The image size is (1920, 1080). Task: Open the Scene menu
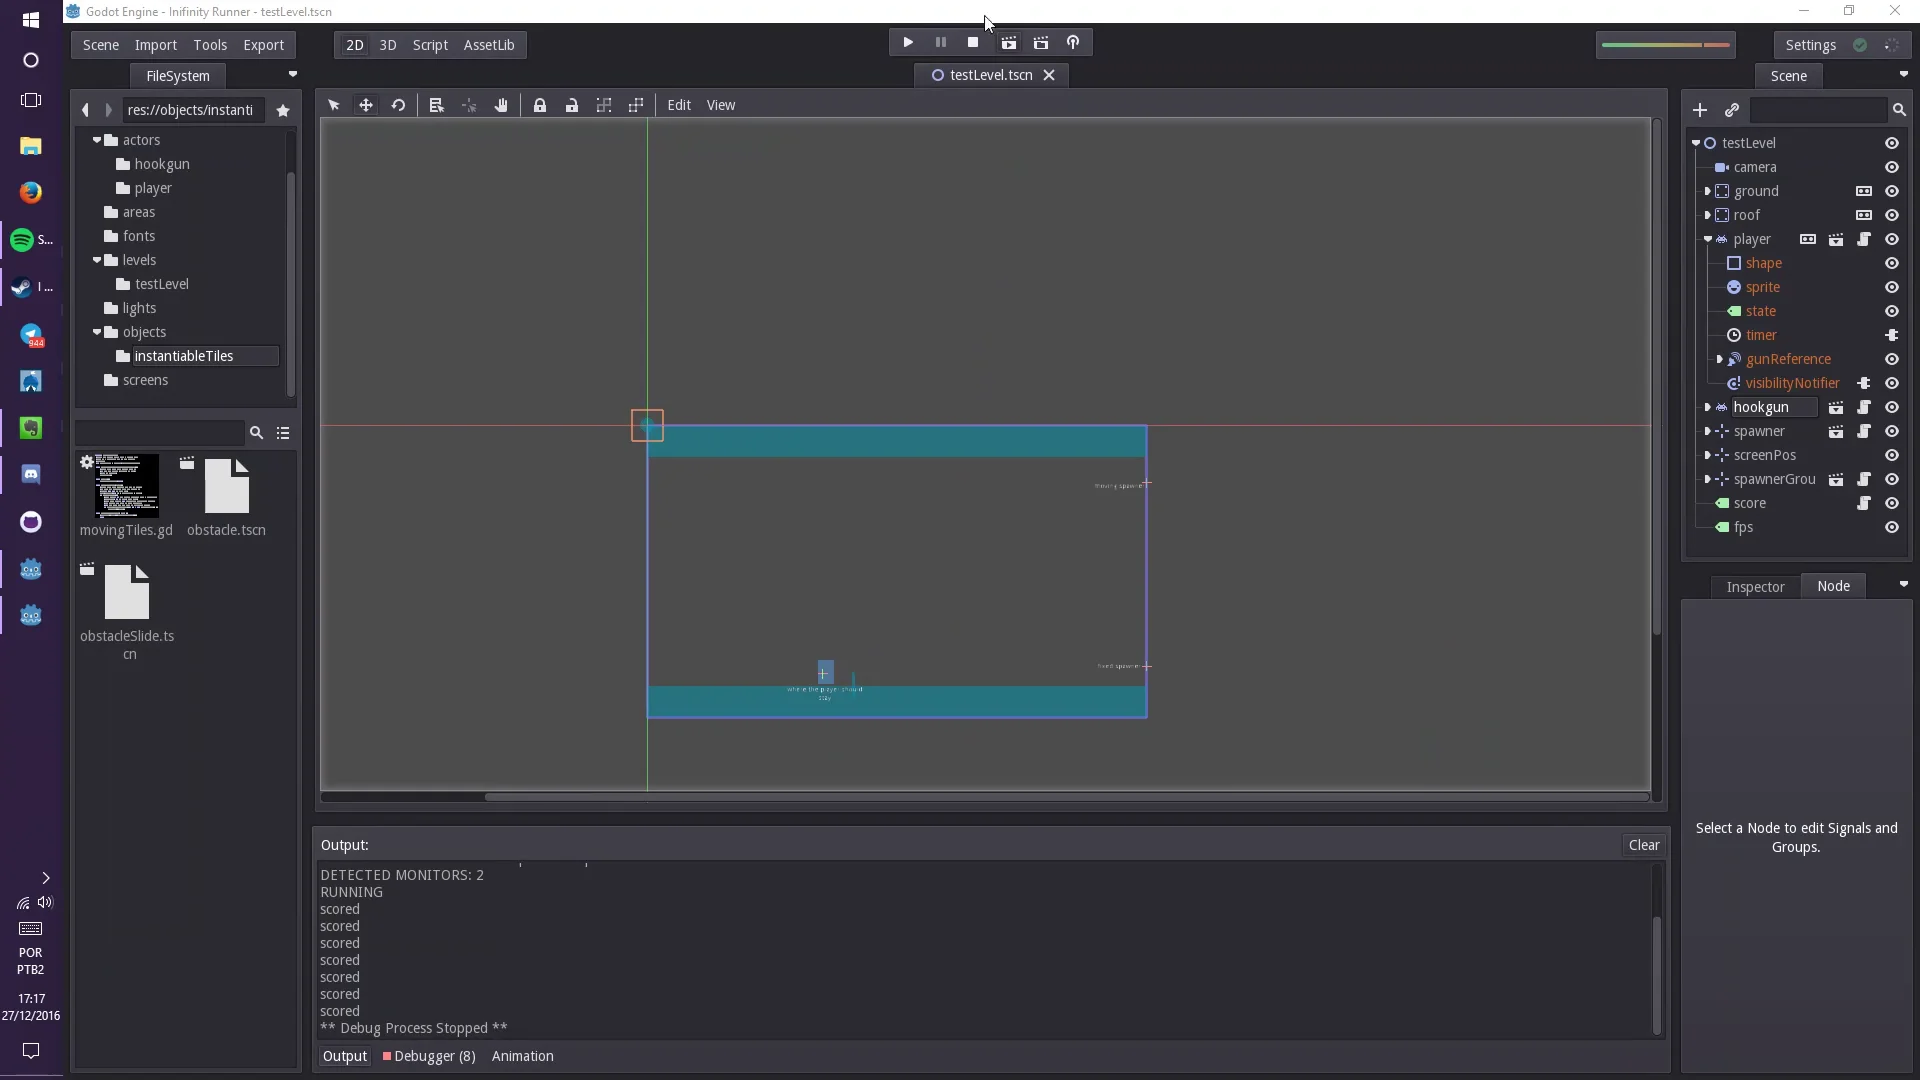pos(101,45)
